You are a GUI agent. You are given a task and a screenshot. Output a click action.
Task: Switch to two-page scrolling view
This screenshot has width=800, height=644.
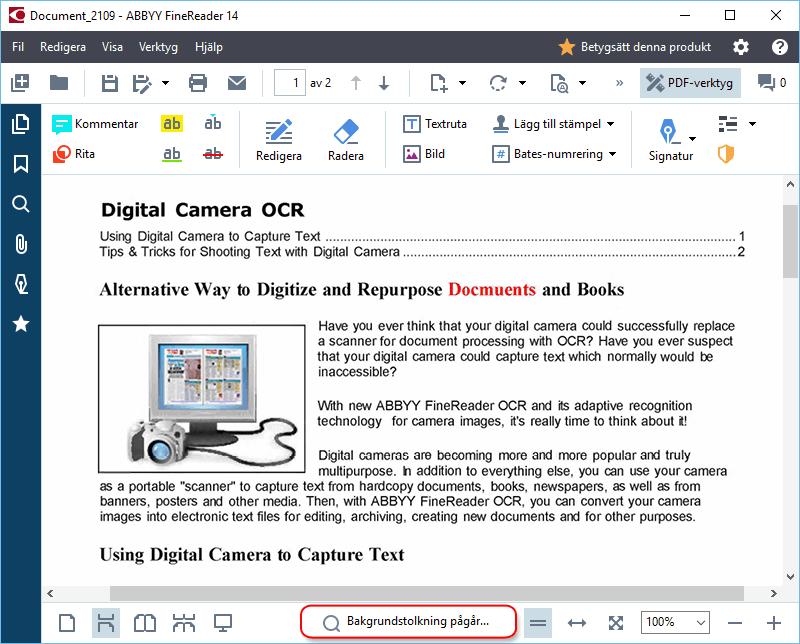pyautogui.click(x=184, y=623)
